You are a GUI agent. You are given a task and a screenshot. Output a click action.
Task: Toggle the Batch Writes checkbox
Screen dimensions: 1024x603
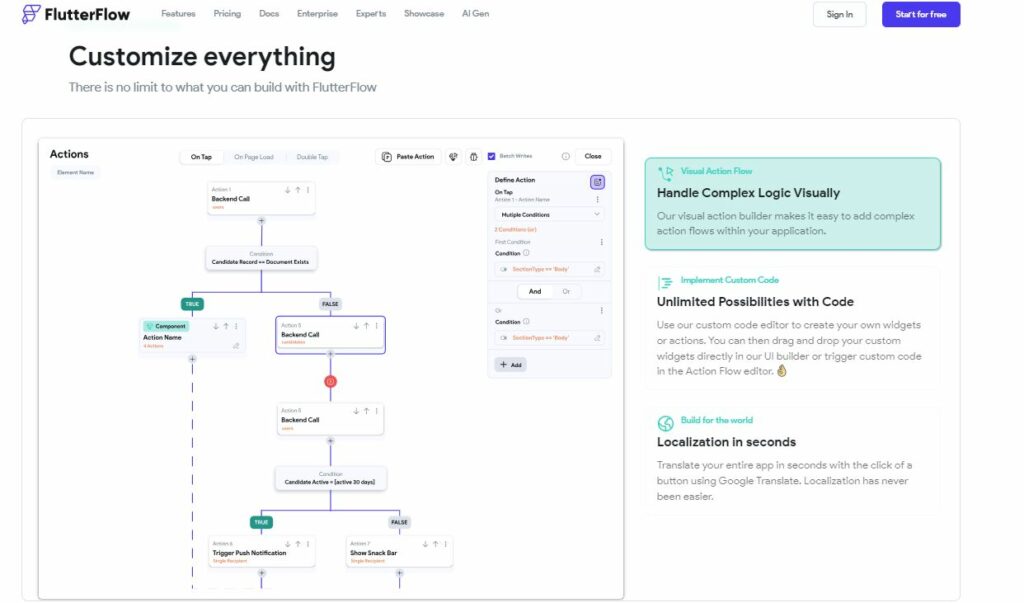click(x=491, y=156)
